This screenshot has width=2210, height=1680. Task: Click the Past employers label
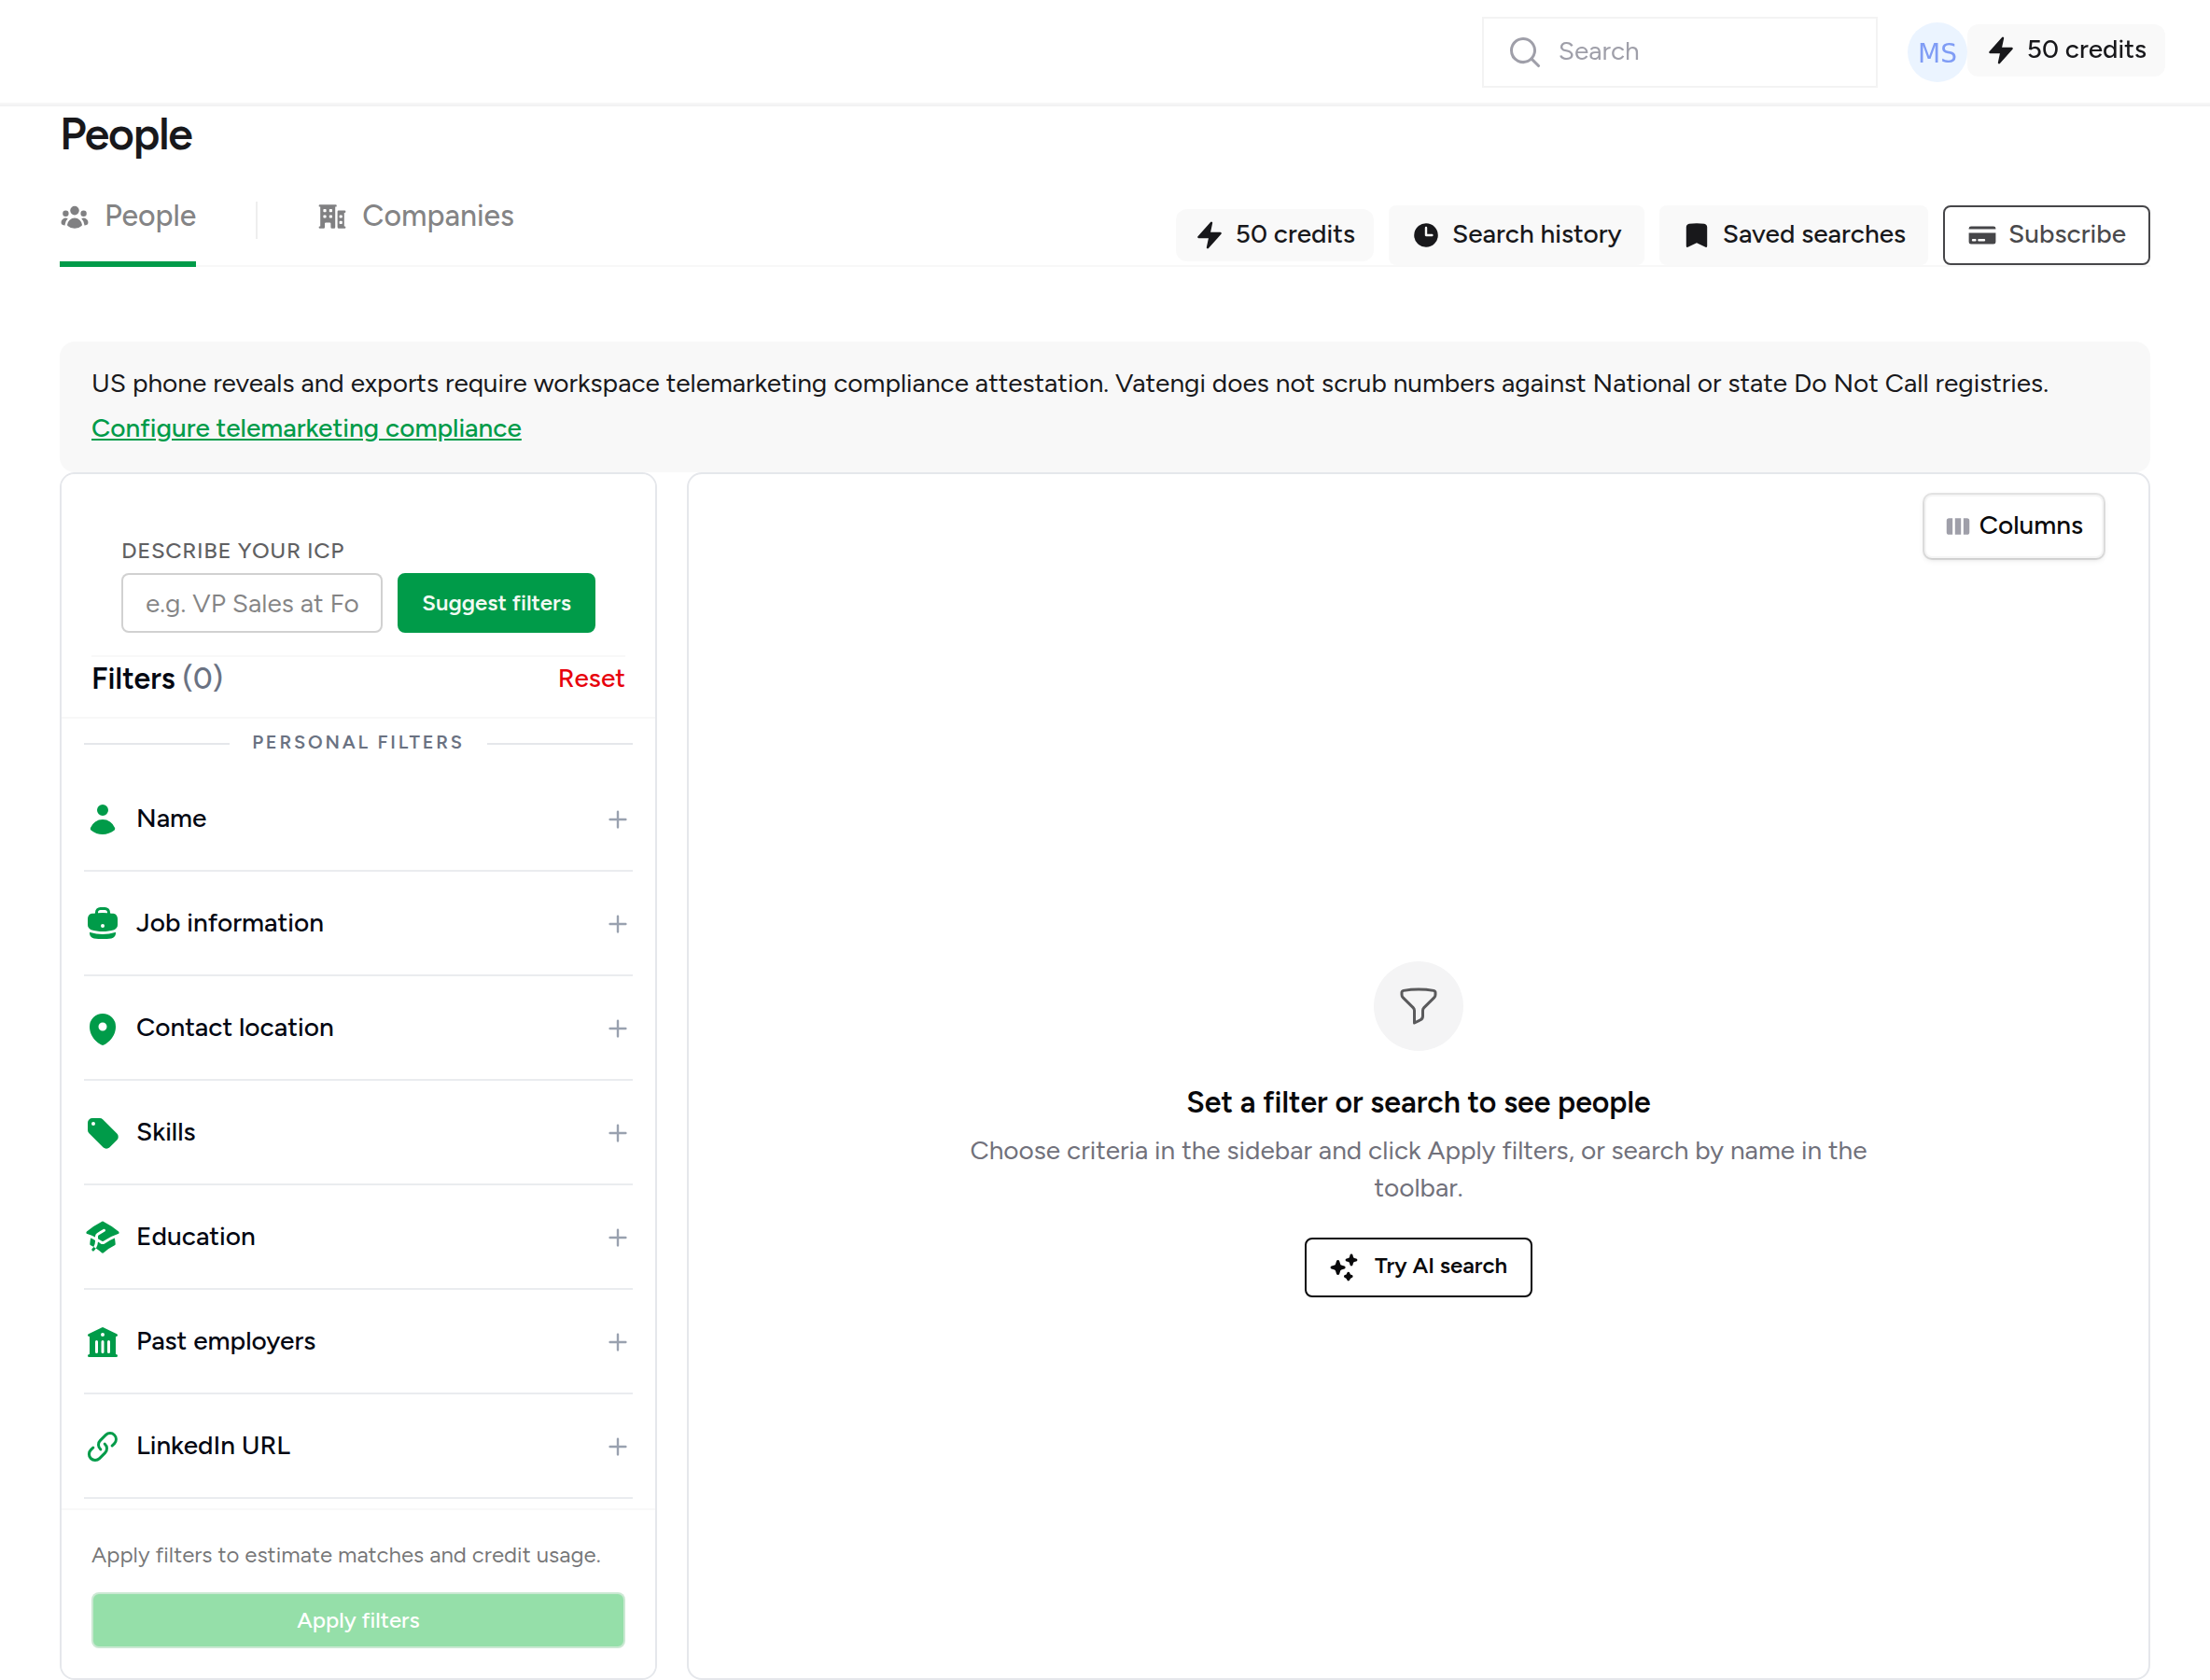[x=226, y=1341]
